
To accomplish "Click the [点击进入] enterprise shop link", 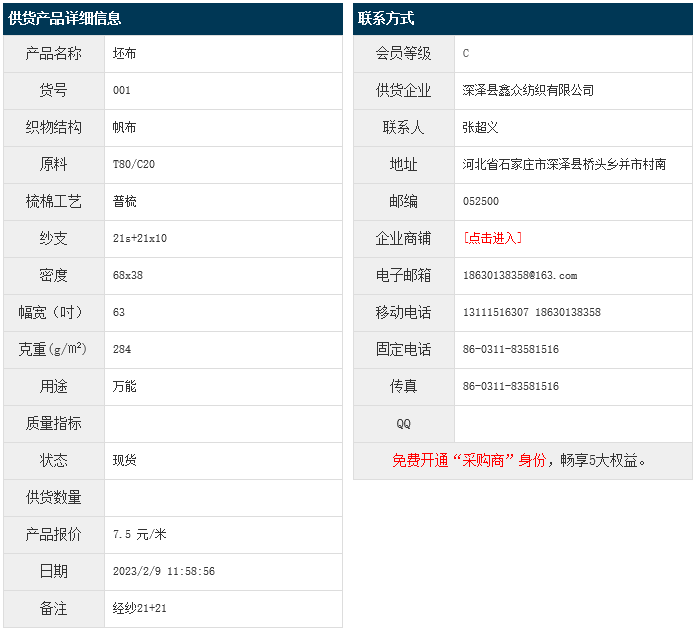I will click(492, 238).
